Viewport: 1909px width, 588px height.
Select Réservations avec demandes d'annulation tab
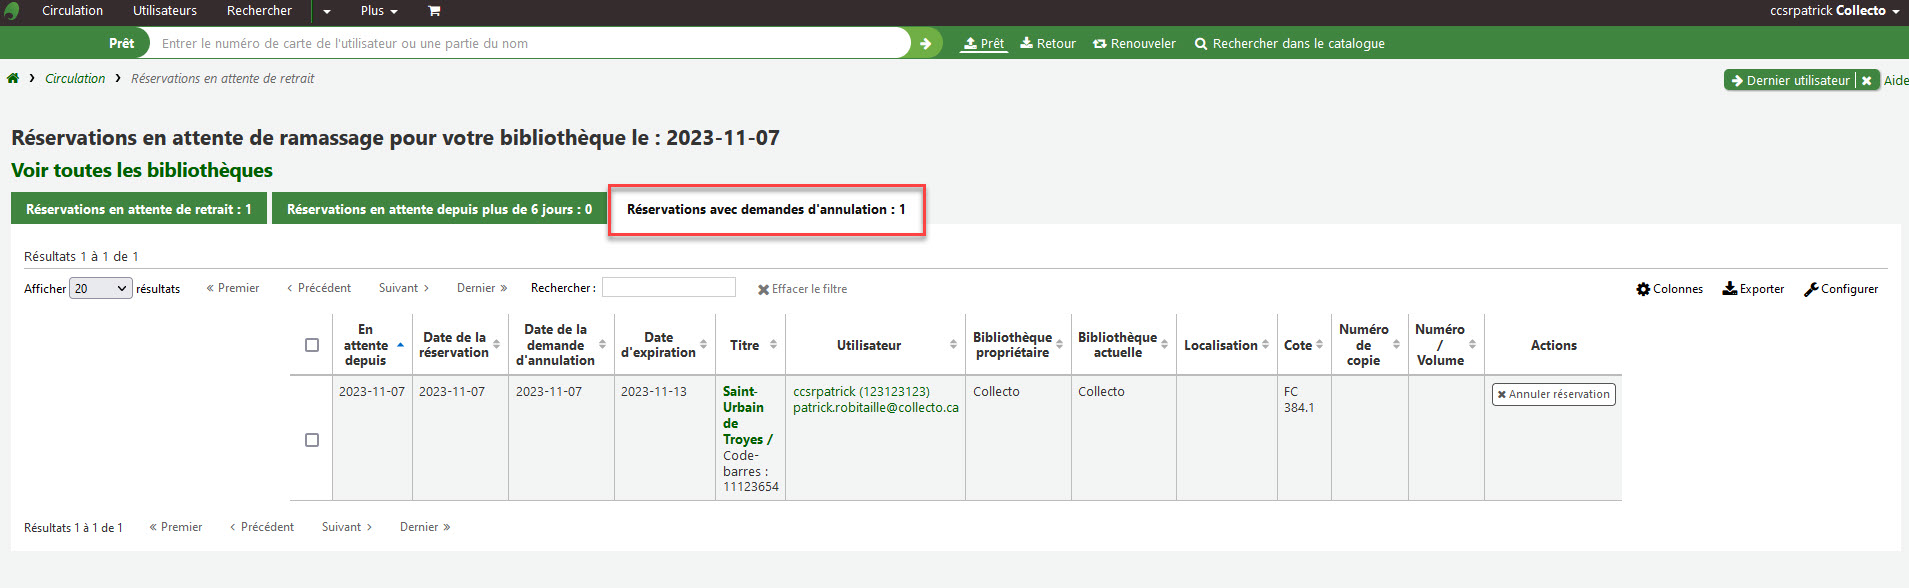click(x=766, y=209)
